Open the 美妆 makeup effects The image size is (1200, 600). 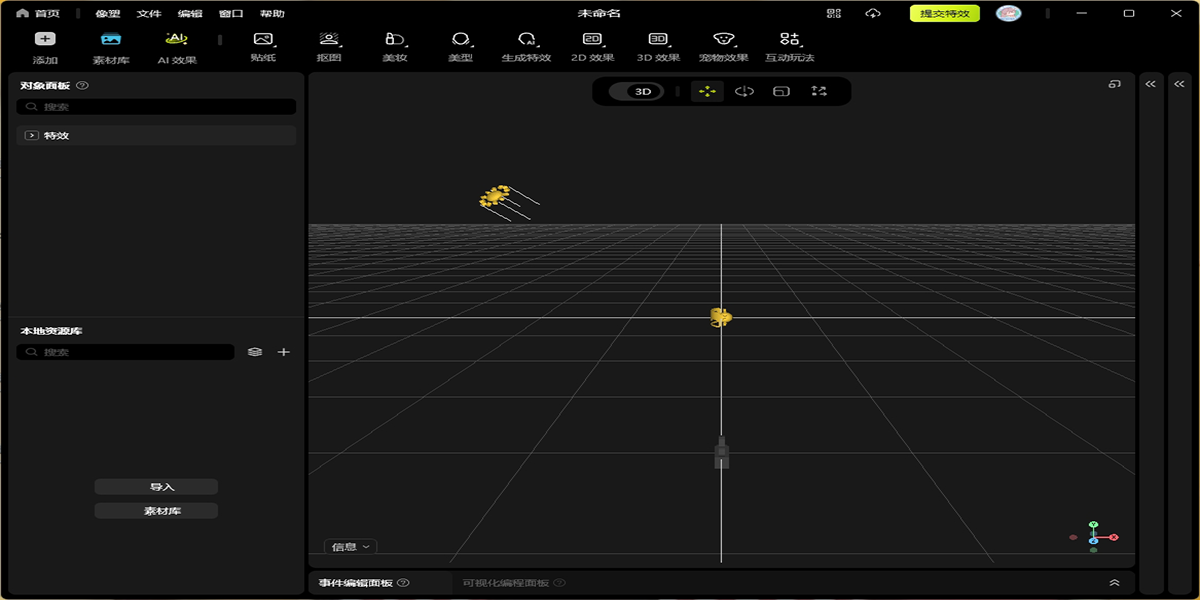point(395,46)
